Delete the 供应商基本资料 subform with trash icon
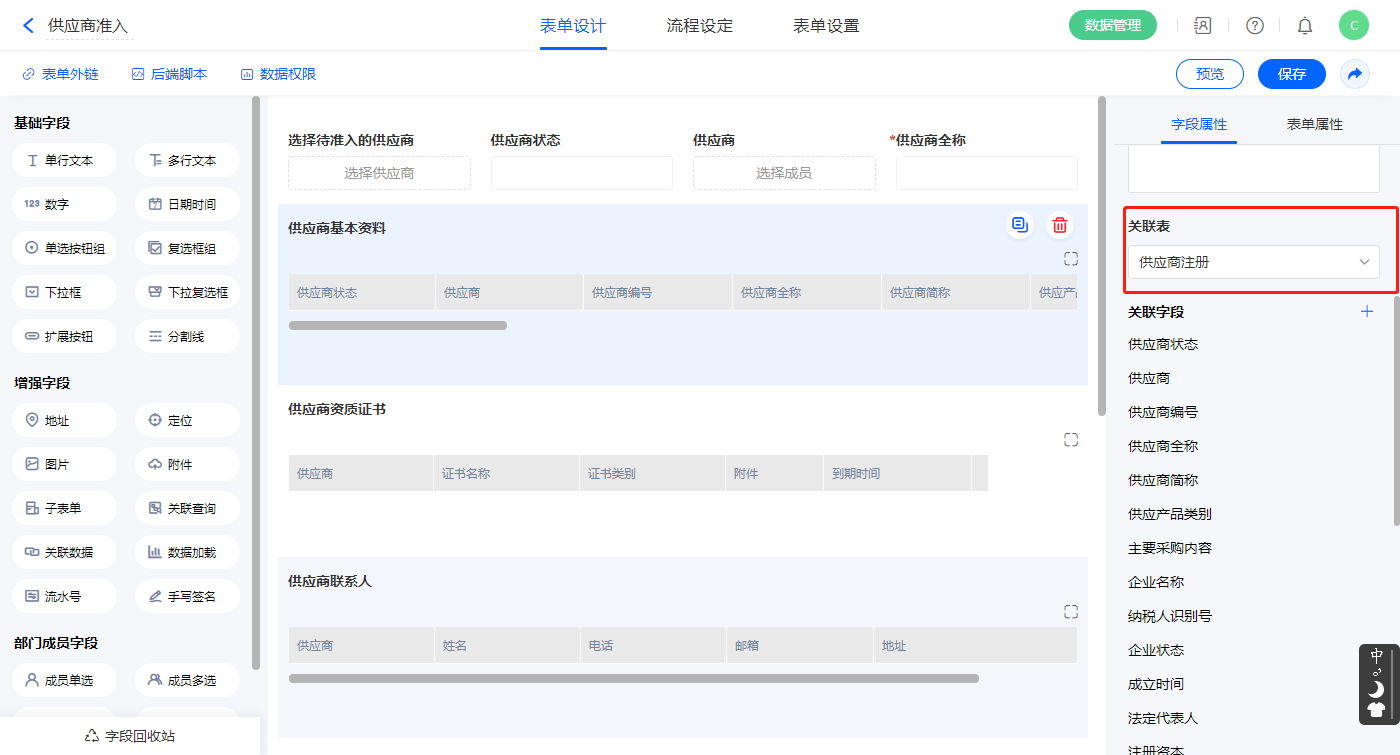The image size is (1400, 755). pos(1059,226)
